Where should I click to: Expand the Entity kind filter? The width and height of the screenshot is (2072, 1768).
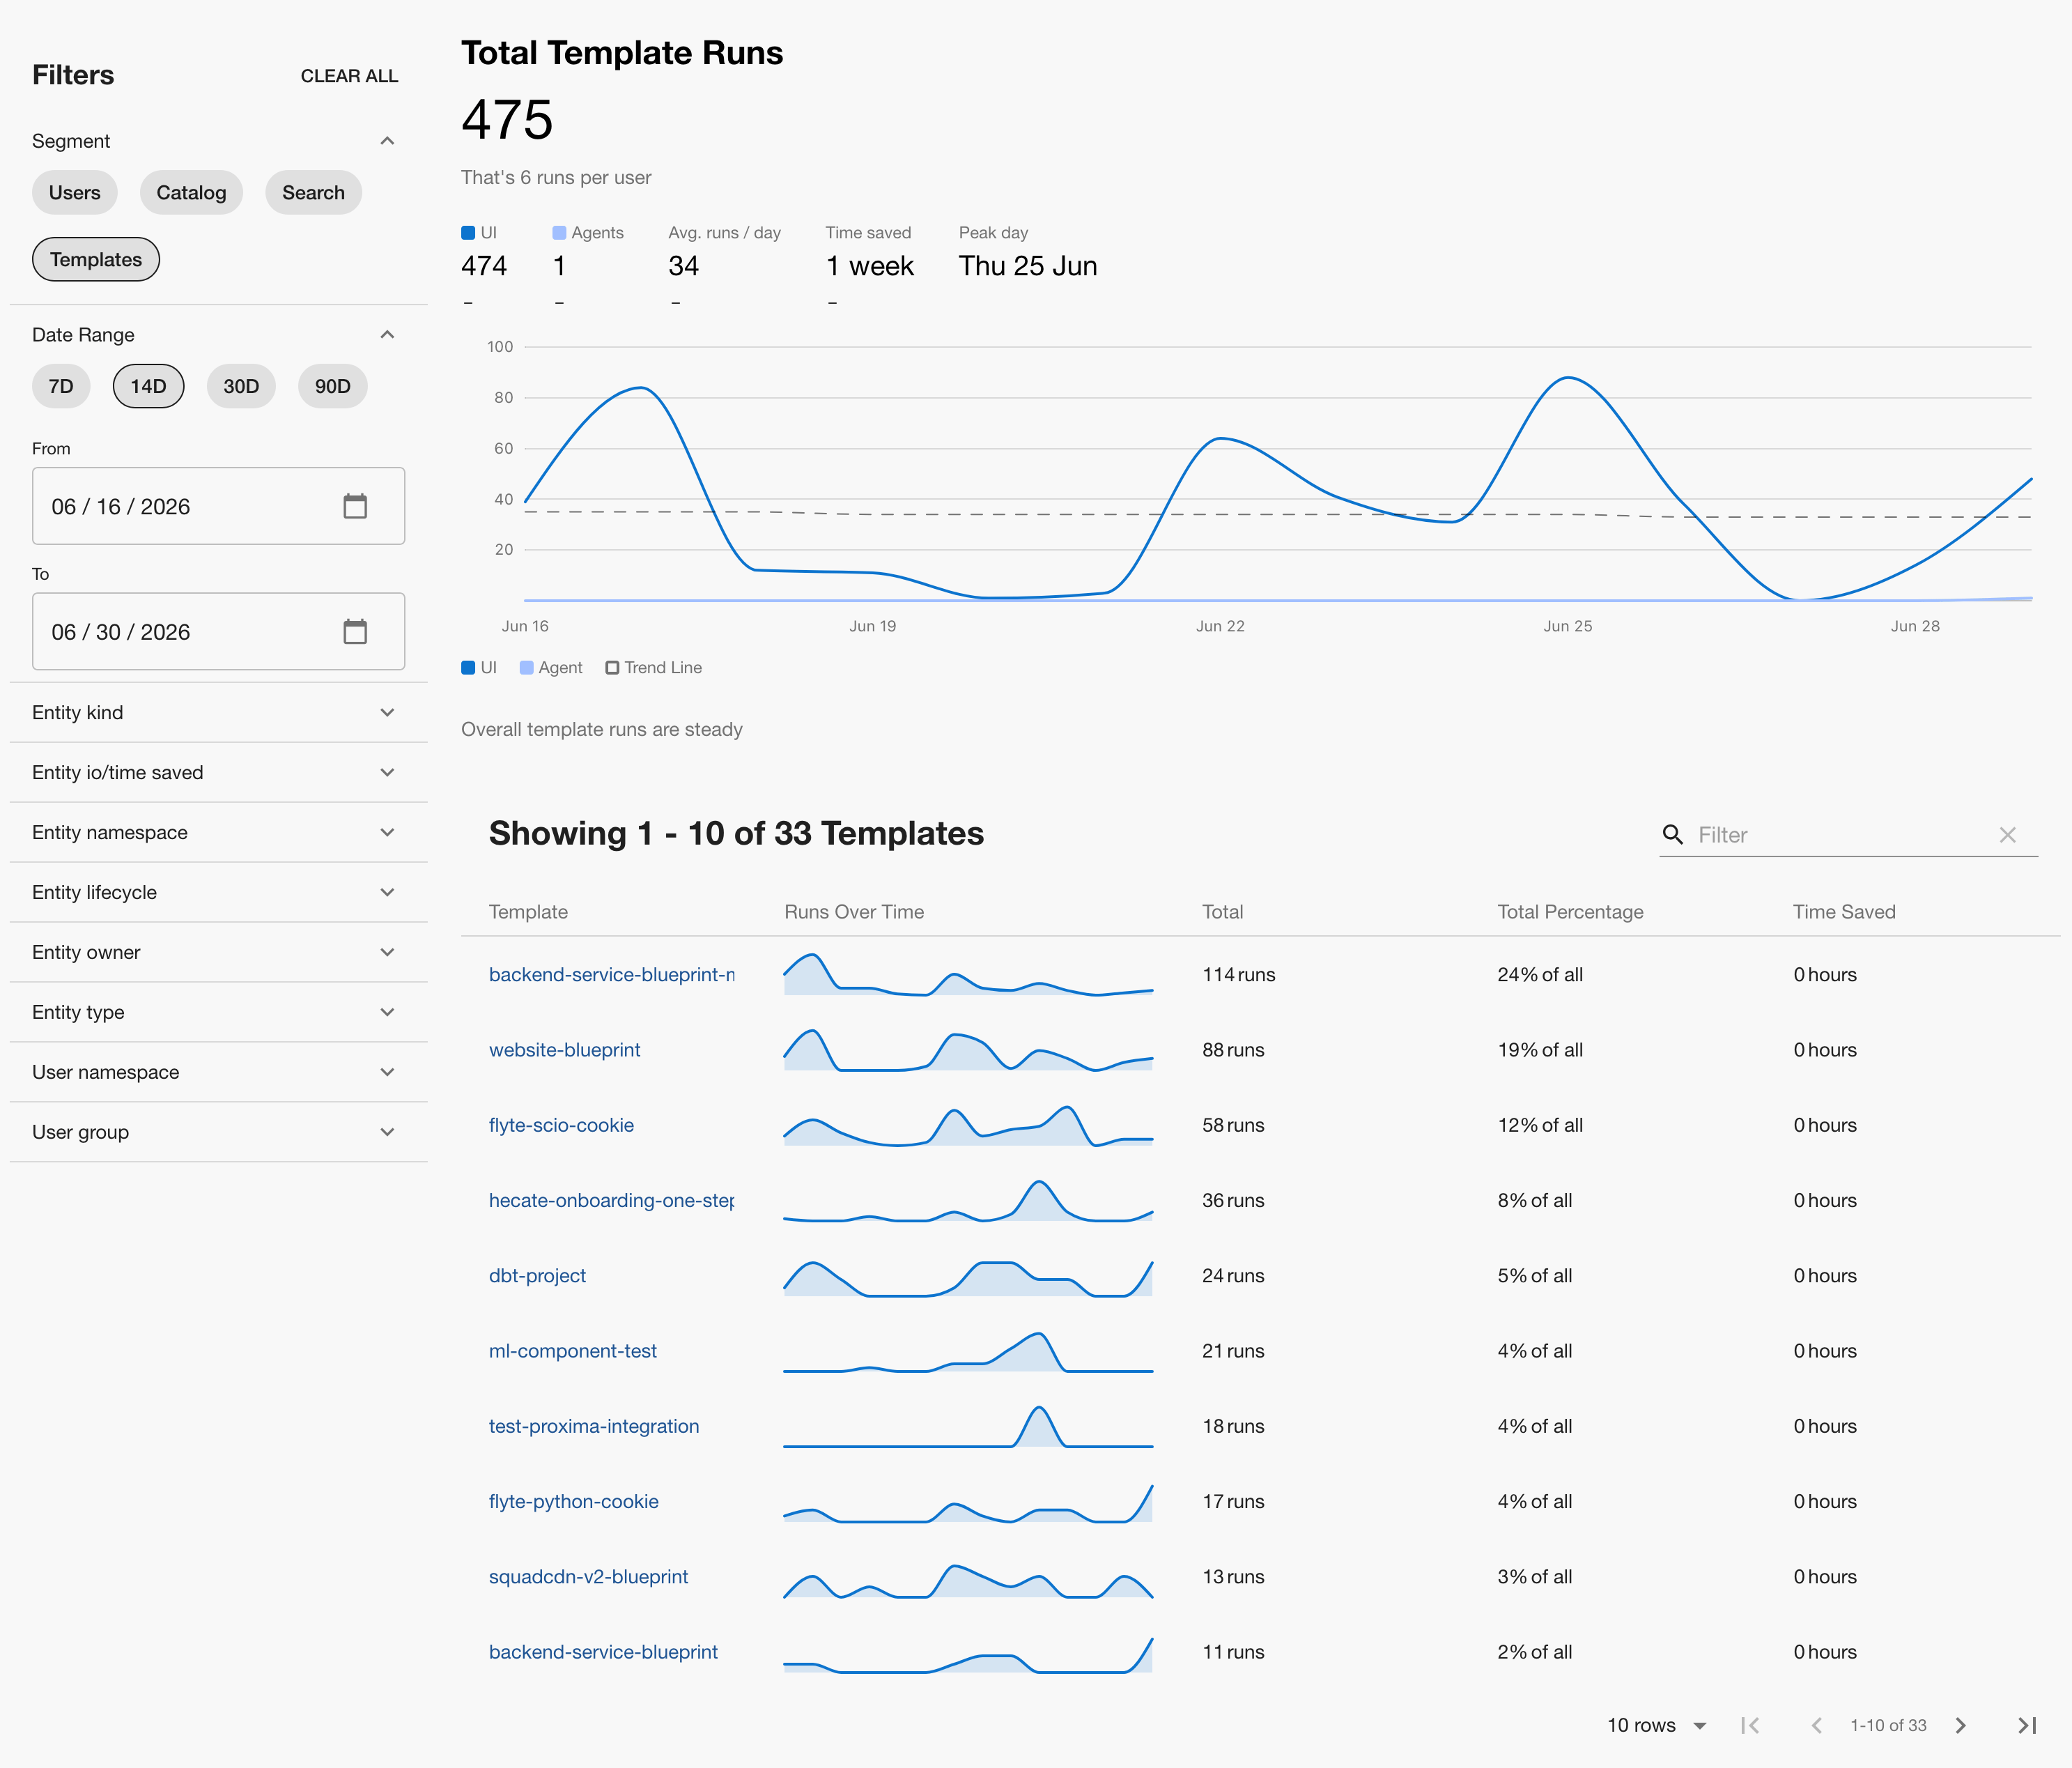click(x=218, y=712)
